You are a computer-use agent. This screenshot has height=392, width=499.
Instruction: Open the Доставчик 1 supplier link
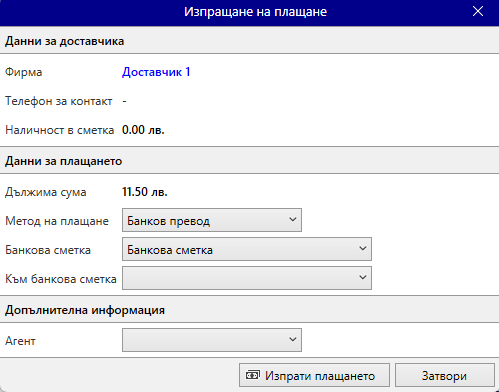156,72
